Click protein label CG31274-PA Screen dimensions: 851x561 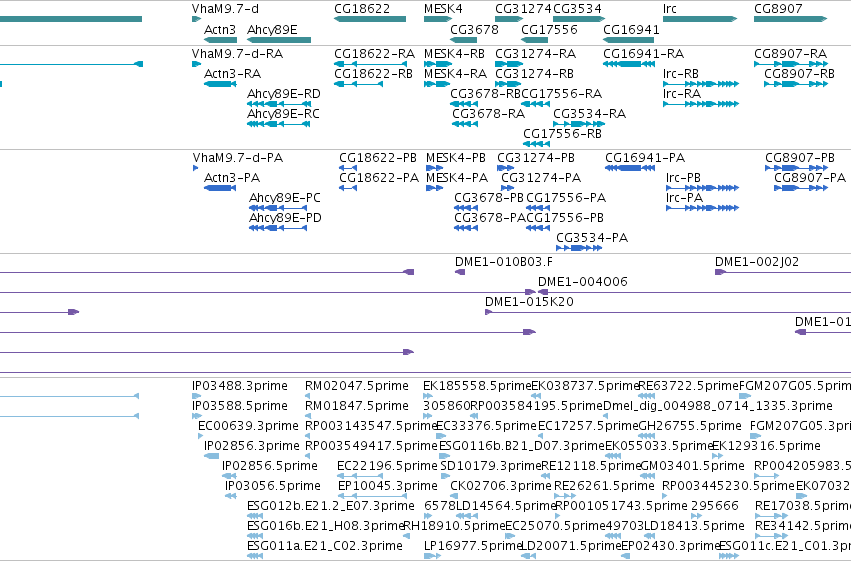(x=541, y=178)
